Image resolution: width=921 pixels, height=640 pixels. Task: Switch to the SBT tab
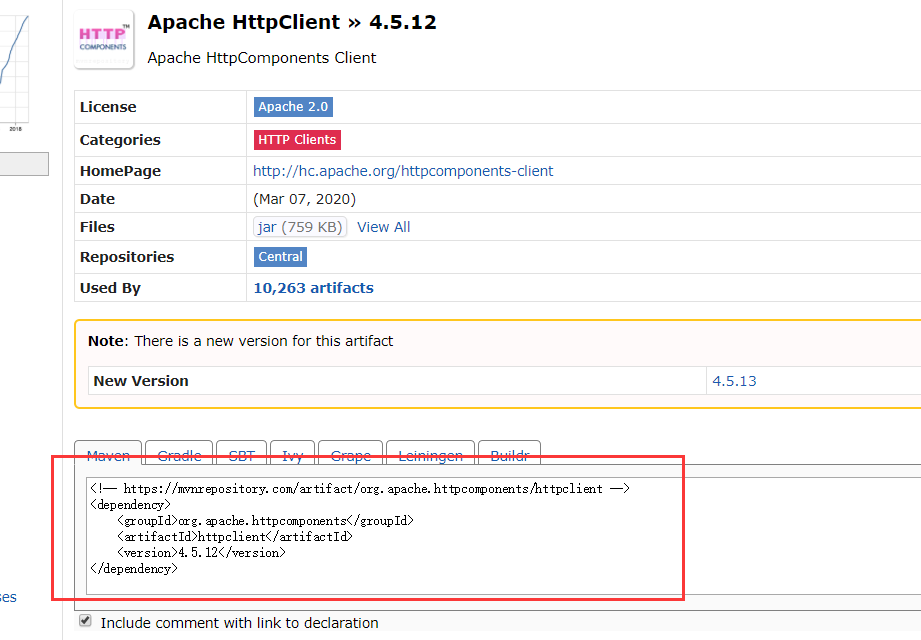(x=241, y=455)
